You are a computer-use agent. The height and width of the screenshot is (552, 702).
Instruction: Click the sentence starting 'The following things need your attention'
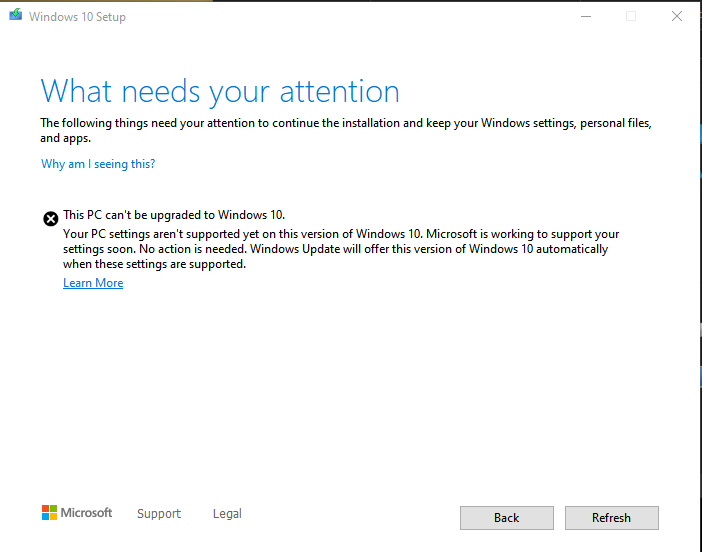click(x=346, y=130)
